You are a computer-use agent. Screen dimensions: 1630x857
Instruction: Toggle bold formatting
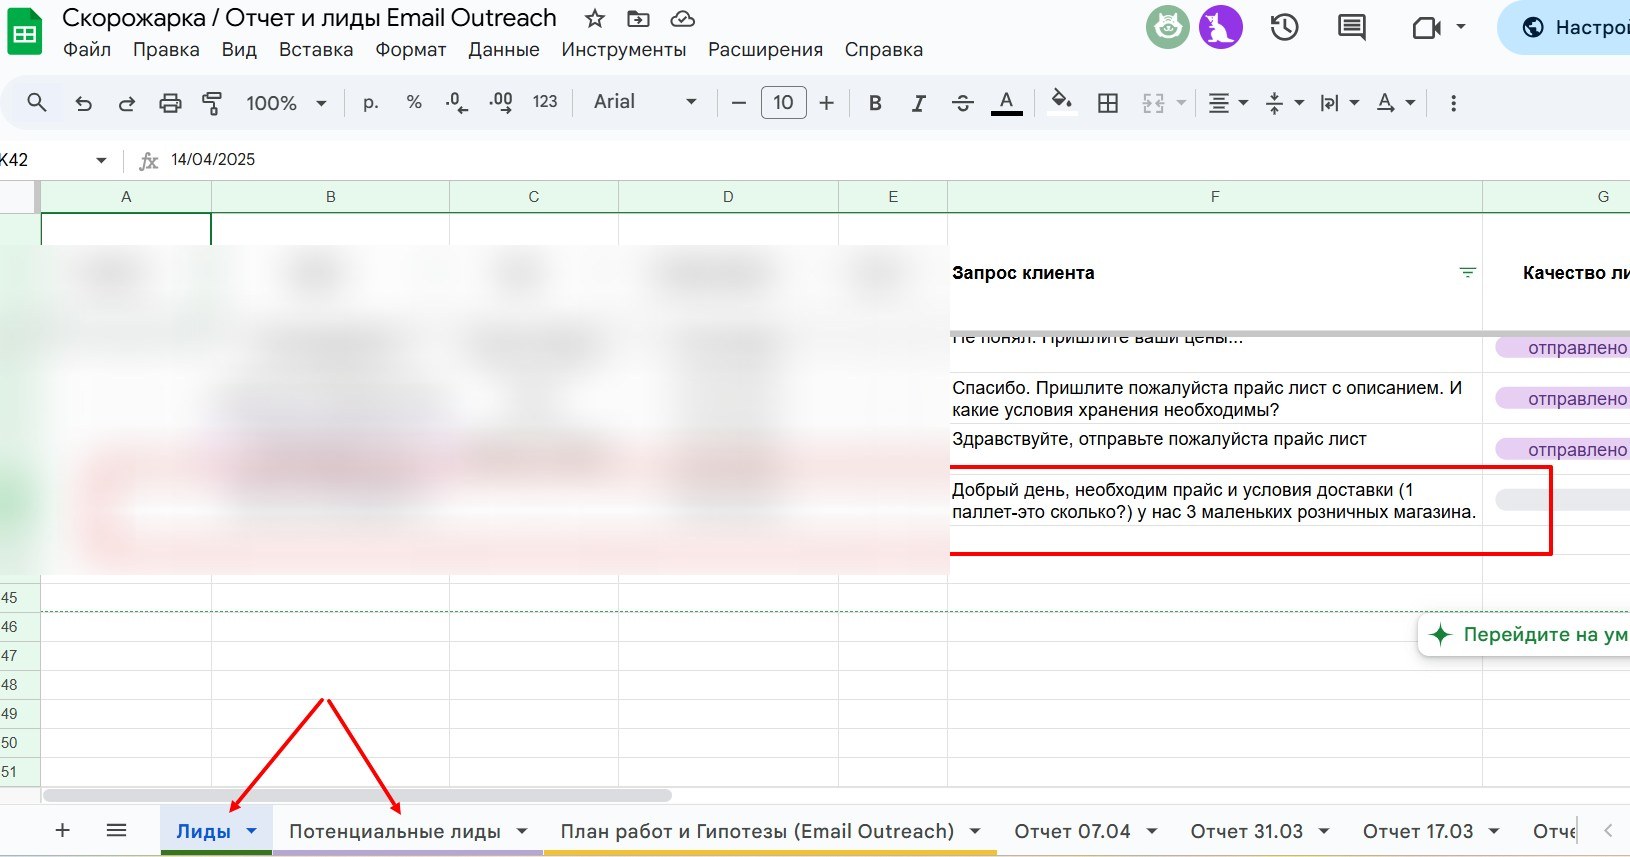point(875,103)
